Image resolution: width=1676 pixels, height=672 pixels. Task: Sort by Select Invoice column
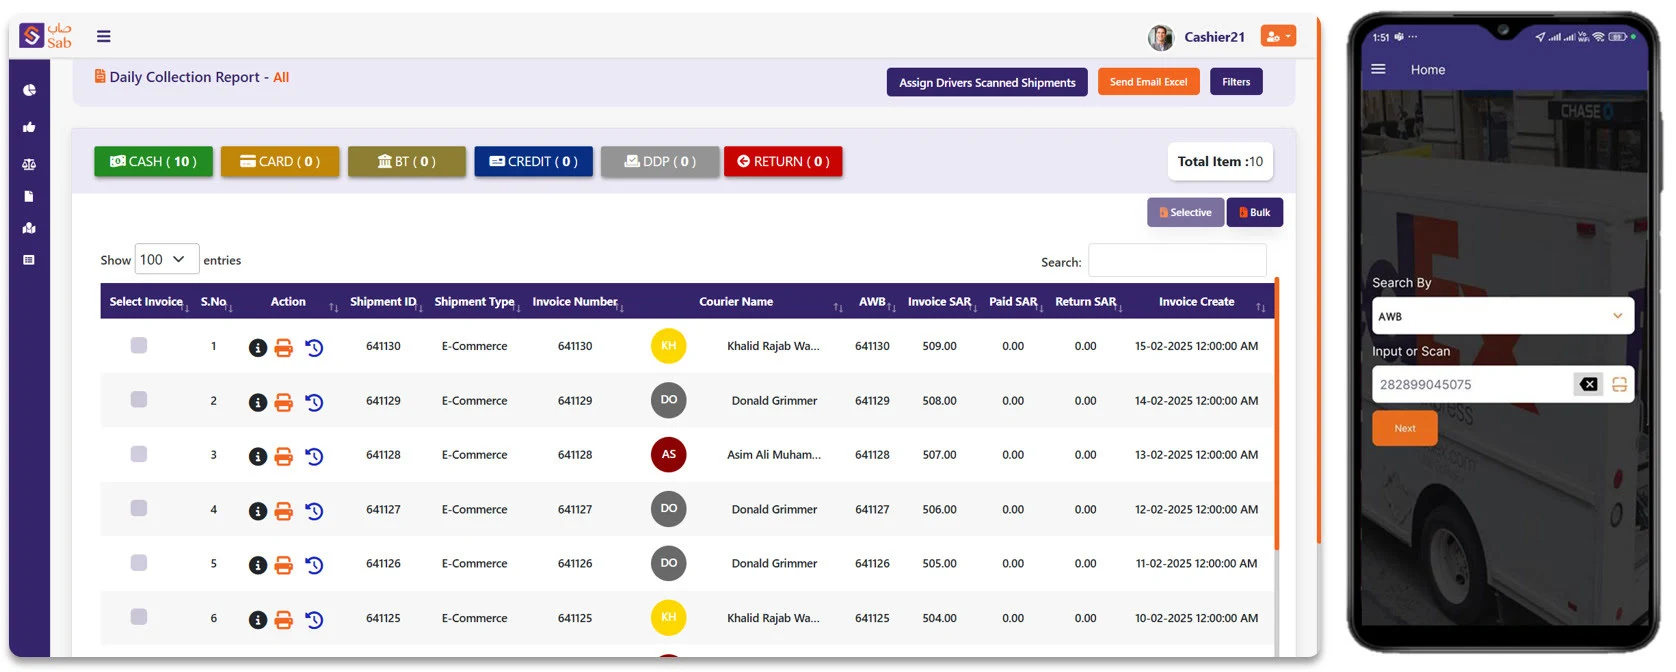pyautogui.click(x=146, y=301)
